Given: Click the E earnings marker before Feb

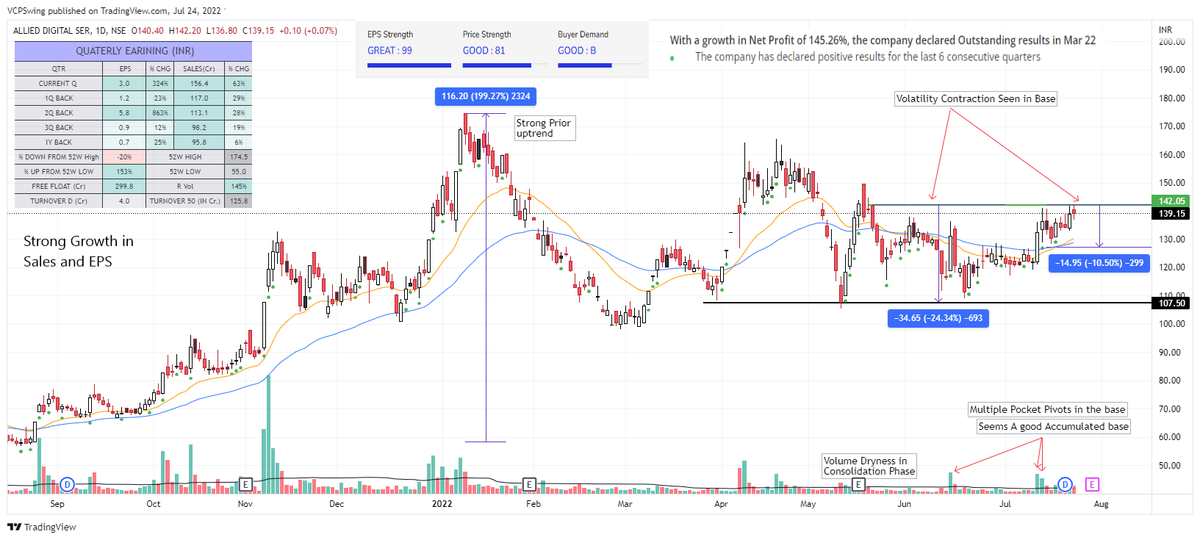Looking at the screenshot, I should click(x=528, y=484).
